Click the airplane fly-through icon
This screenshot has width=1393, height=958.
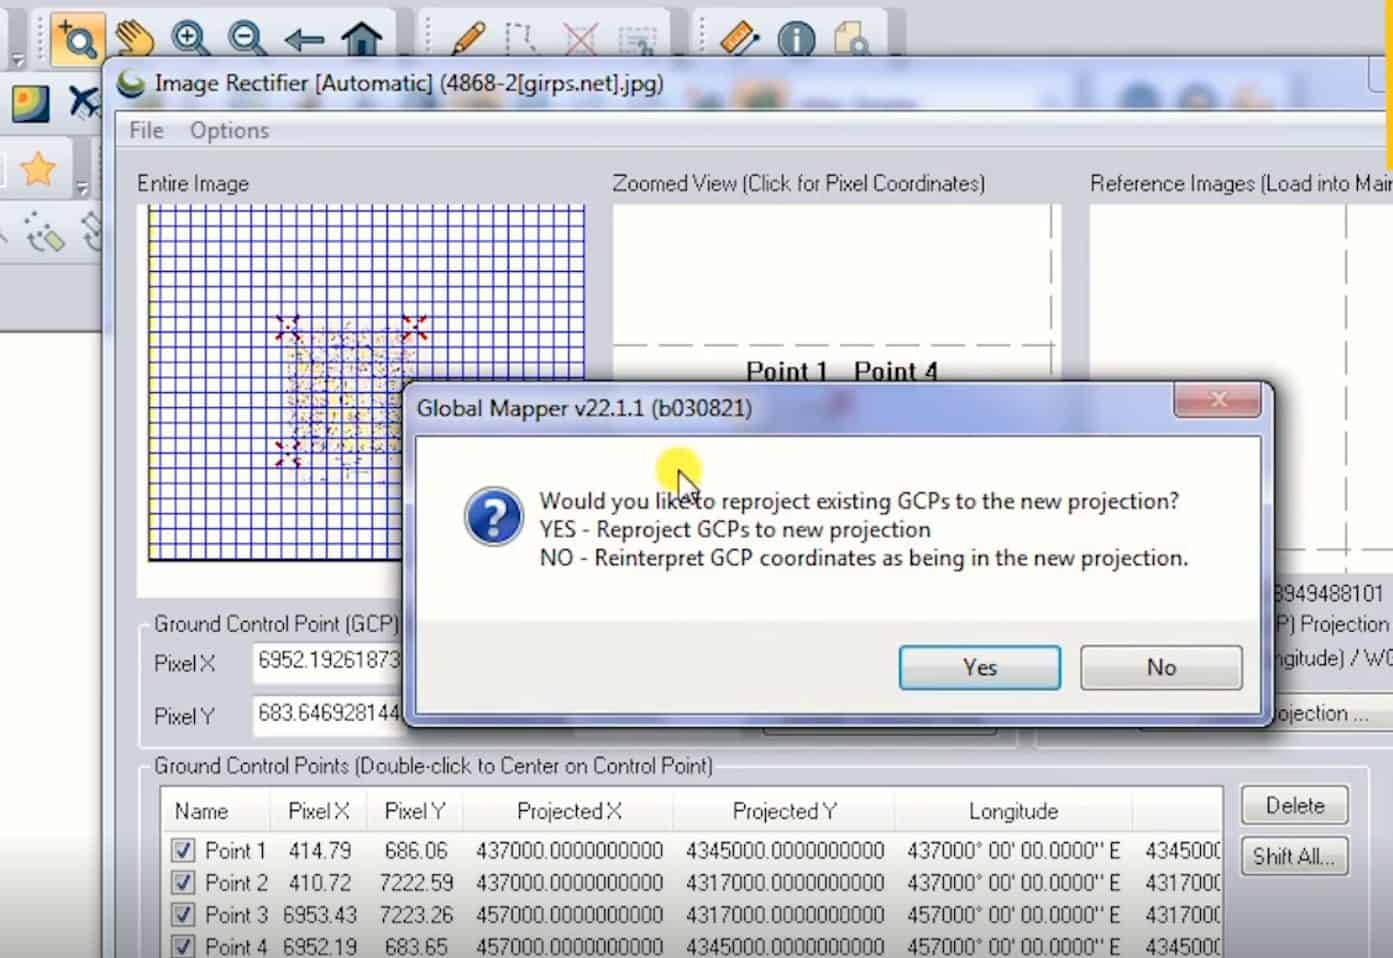(x=84, y=103)
